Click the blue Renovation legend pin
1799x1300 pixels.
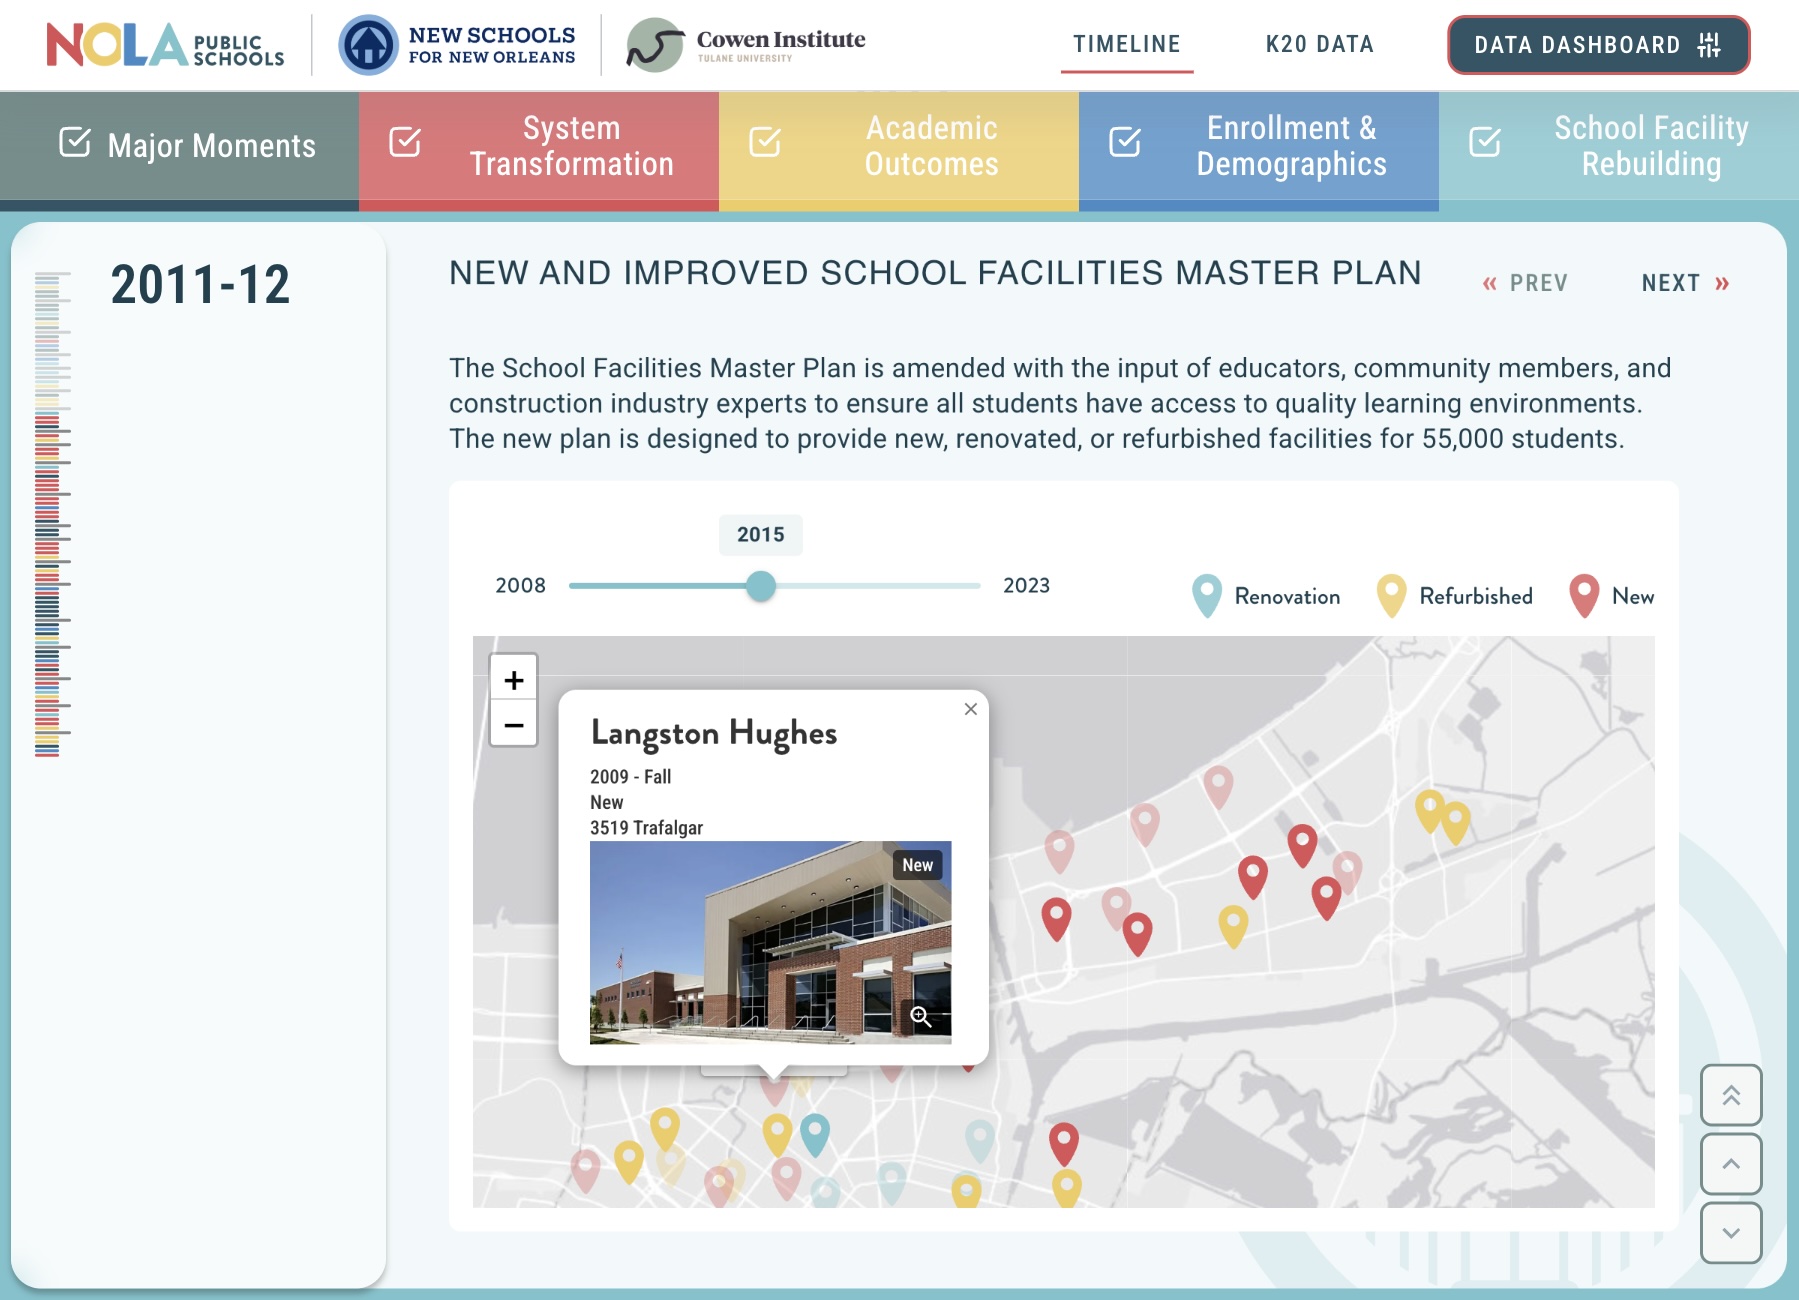[1207, 596]
